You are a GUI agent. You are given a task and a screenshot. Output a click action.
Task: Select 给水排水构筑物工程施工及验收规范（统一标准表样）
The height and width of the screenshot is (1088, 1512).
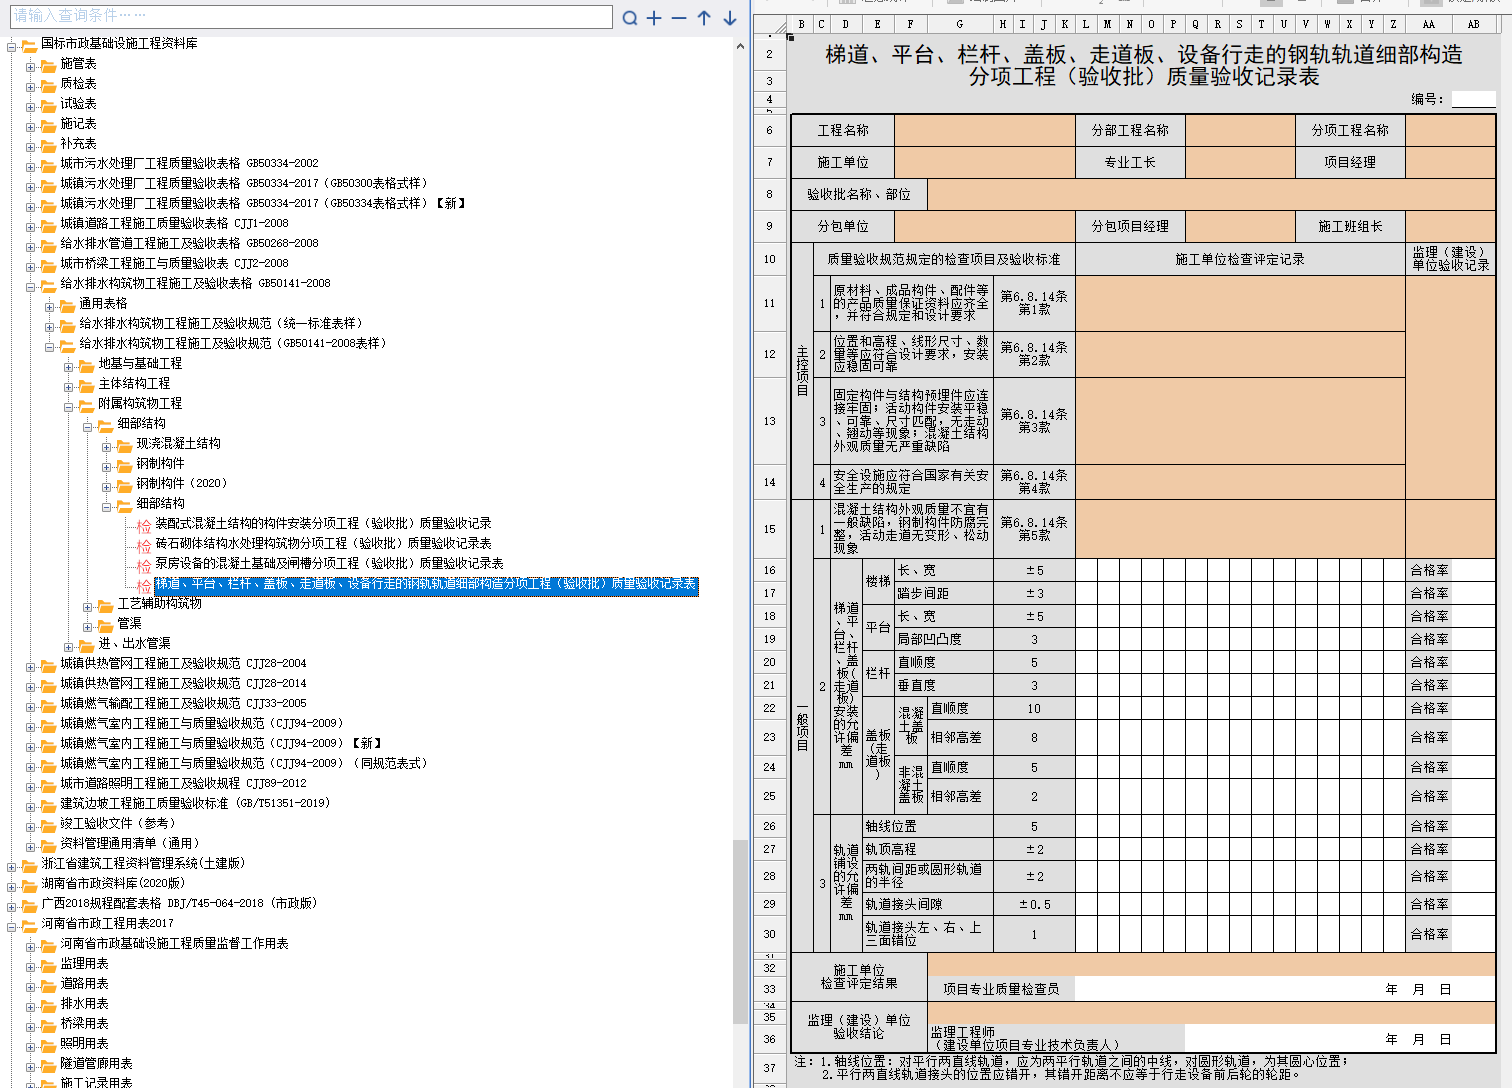point(221,323)
